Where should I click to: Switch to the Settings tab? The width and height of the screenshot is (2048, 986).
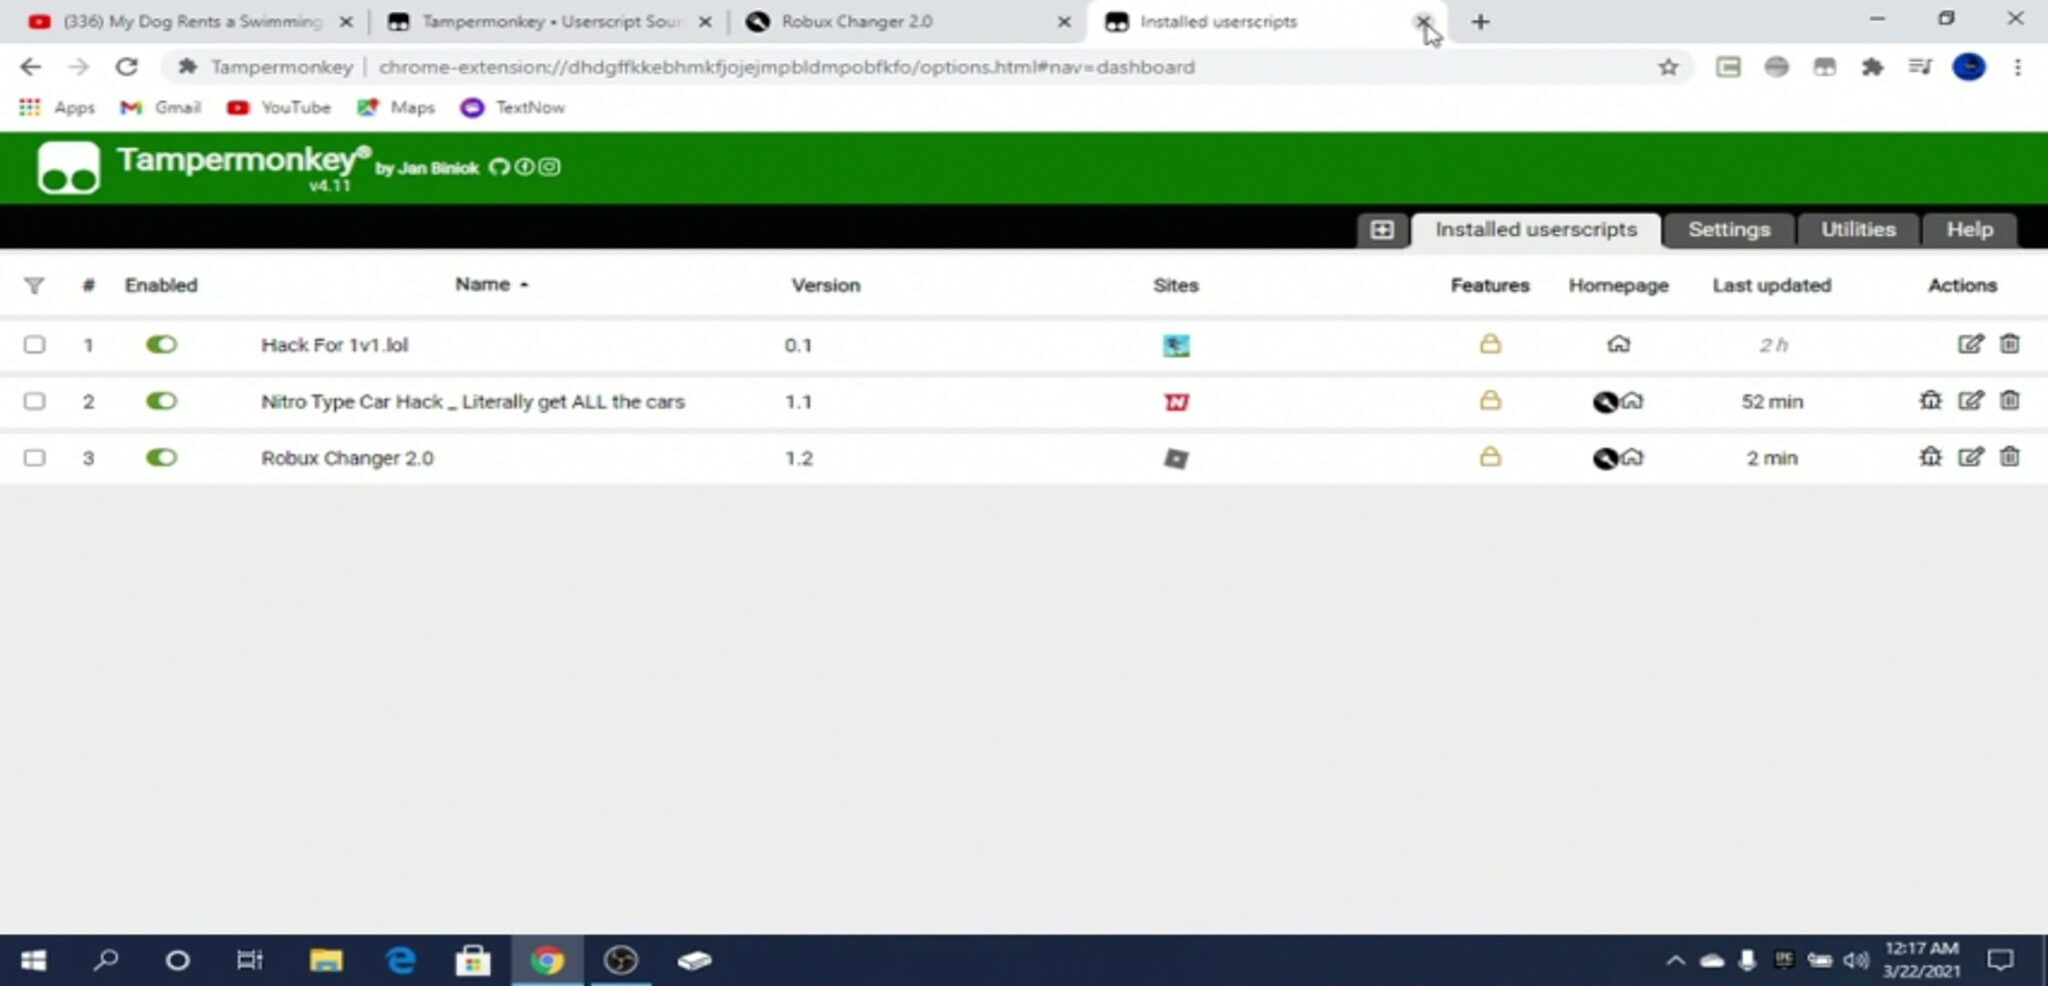1729,230
